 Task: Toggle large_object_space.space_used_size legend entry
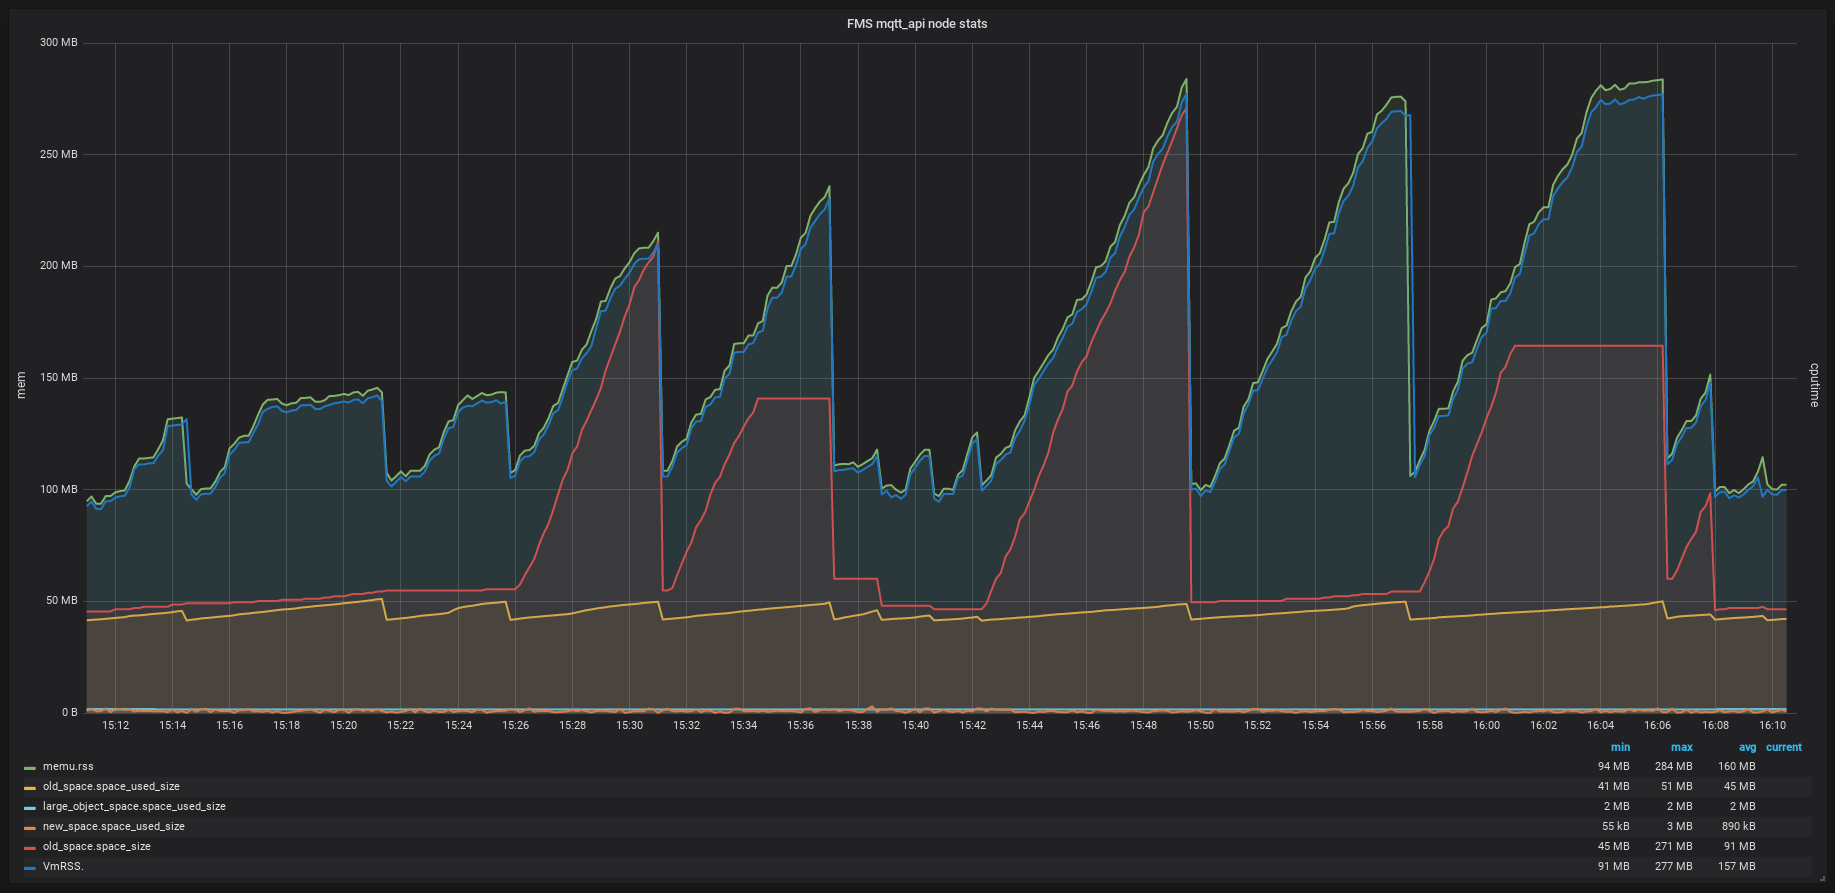[x=134, y=807]
